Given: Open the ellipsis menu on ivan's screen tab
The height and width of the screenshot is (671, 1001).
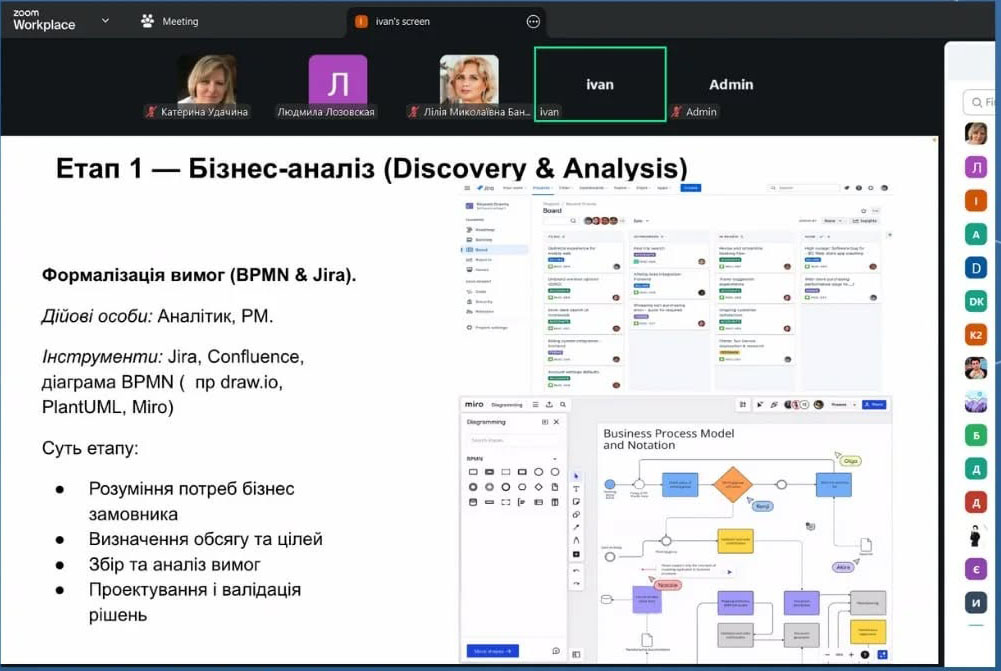Looking at the screenshot, I should 533,21.
